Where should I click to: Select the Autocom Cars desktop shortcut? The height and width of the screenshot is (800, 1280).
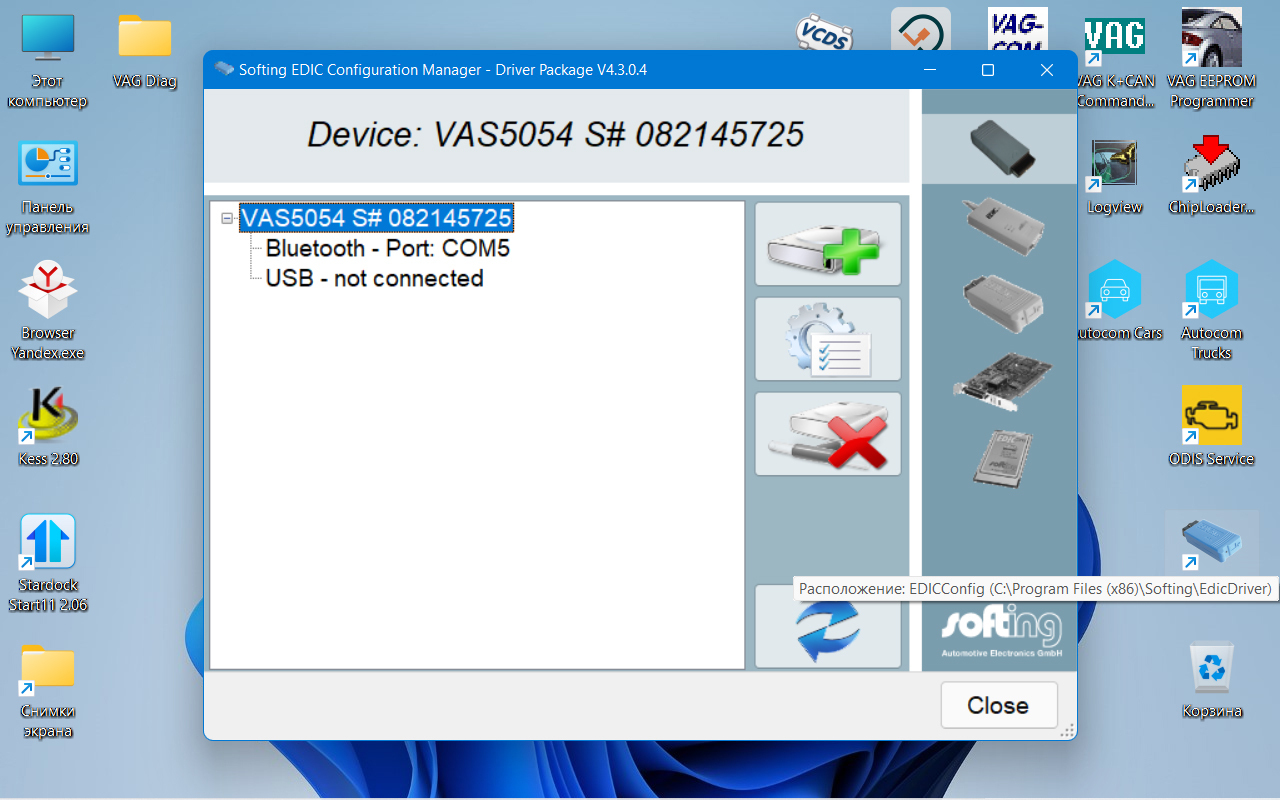[1115, 302]
